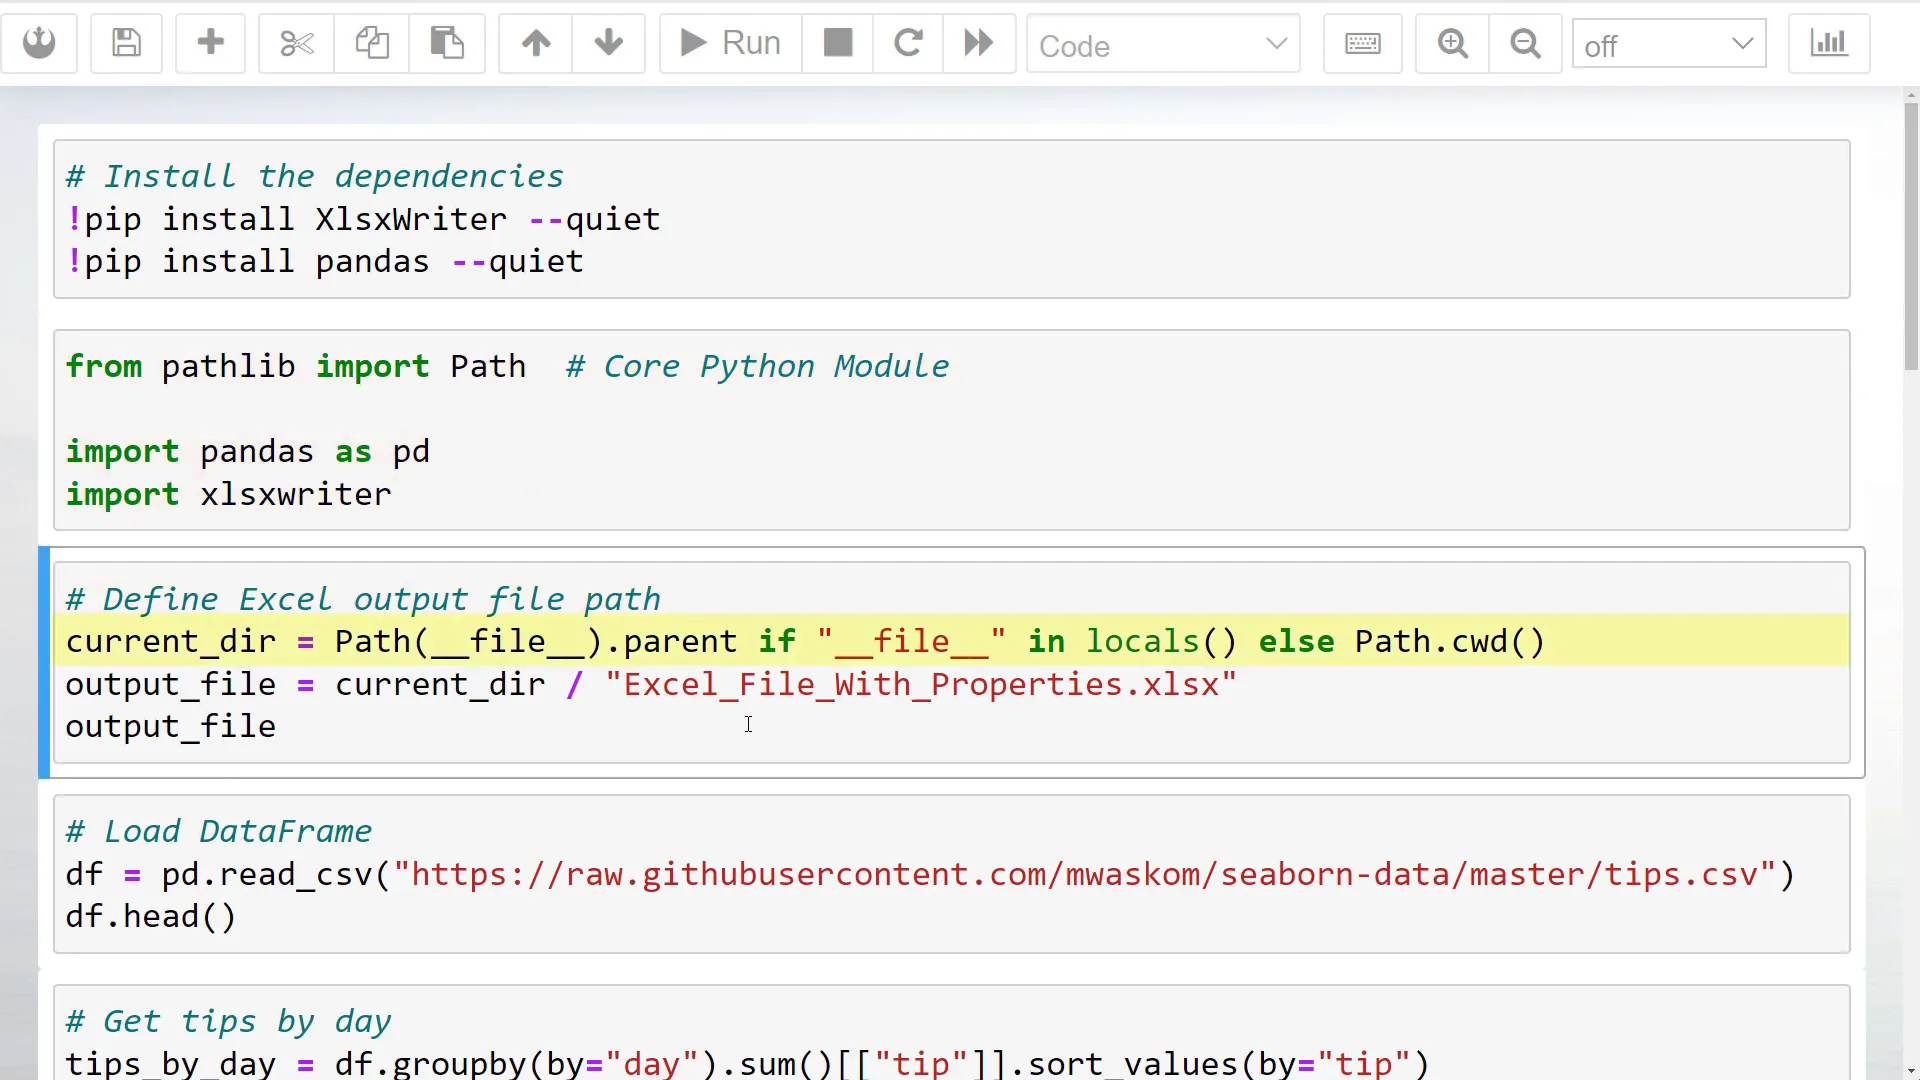This screenshot has width=1920, height=1080.
Task: Zoom in with magnifier plus icon
Action: point(1452,43)
